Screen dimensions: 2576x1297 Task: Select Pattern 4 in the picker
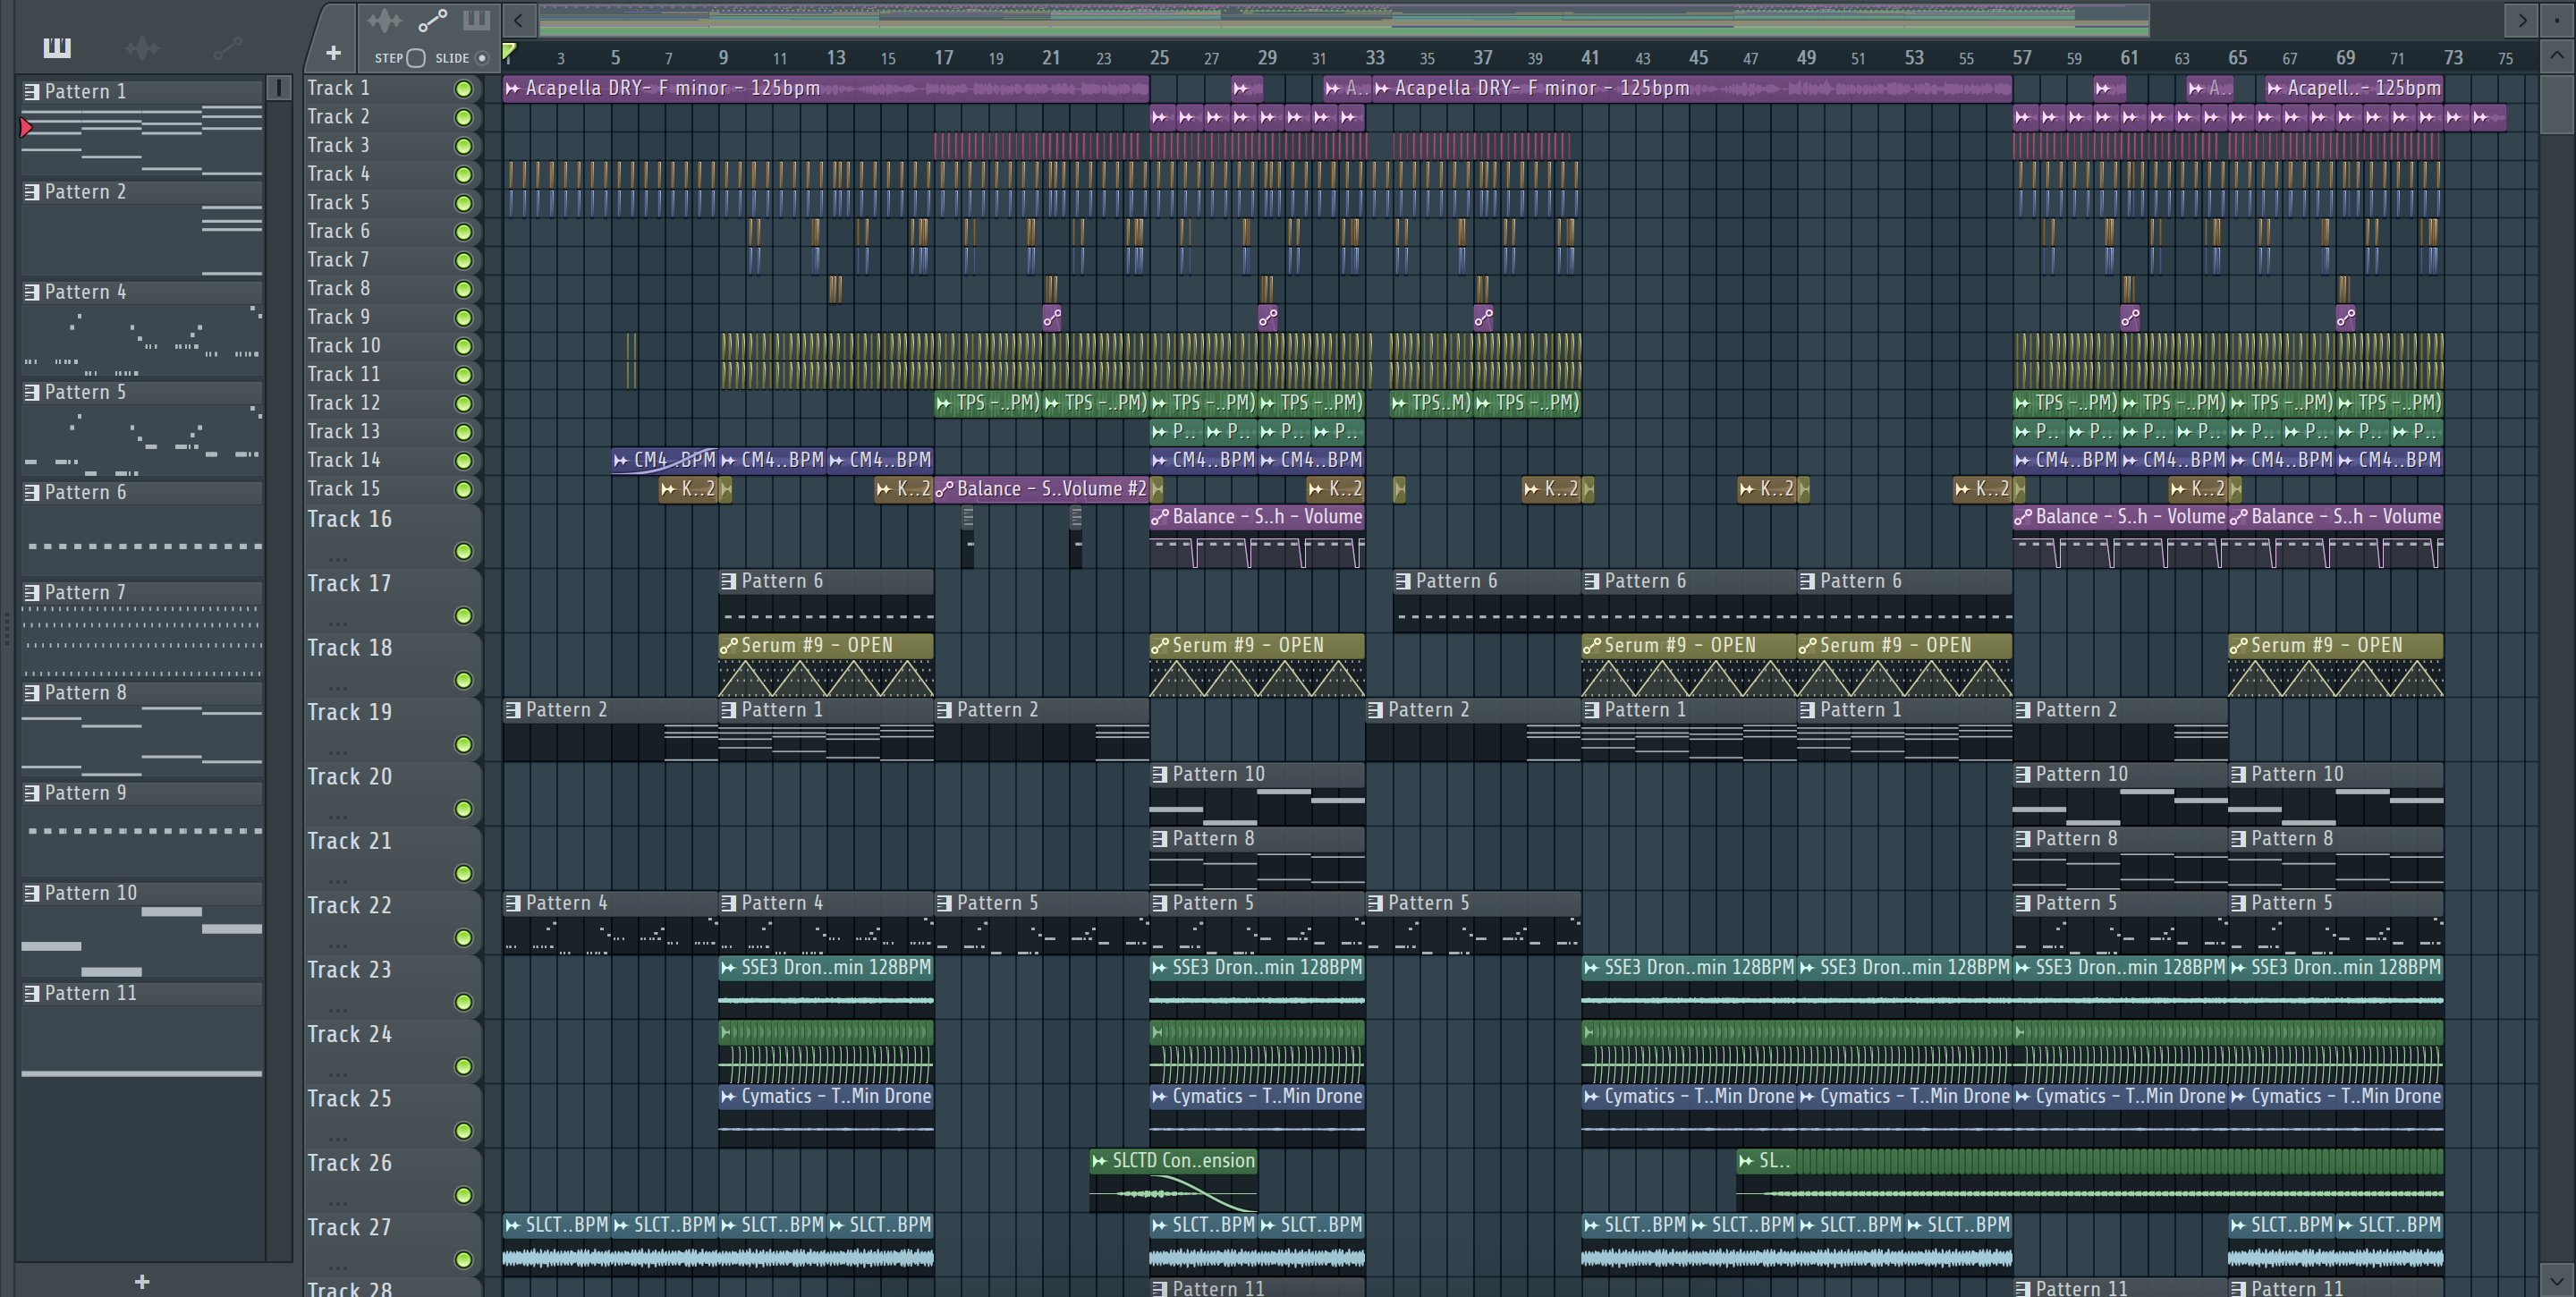pyautogui.click(x=85, y=292)
